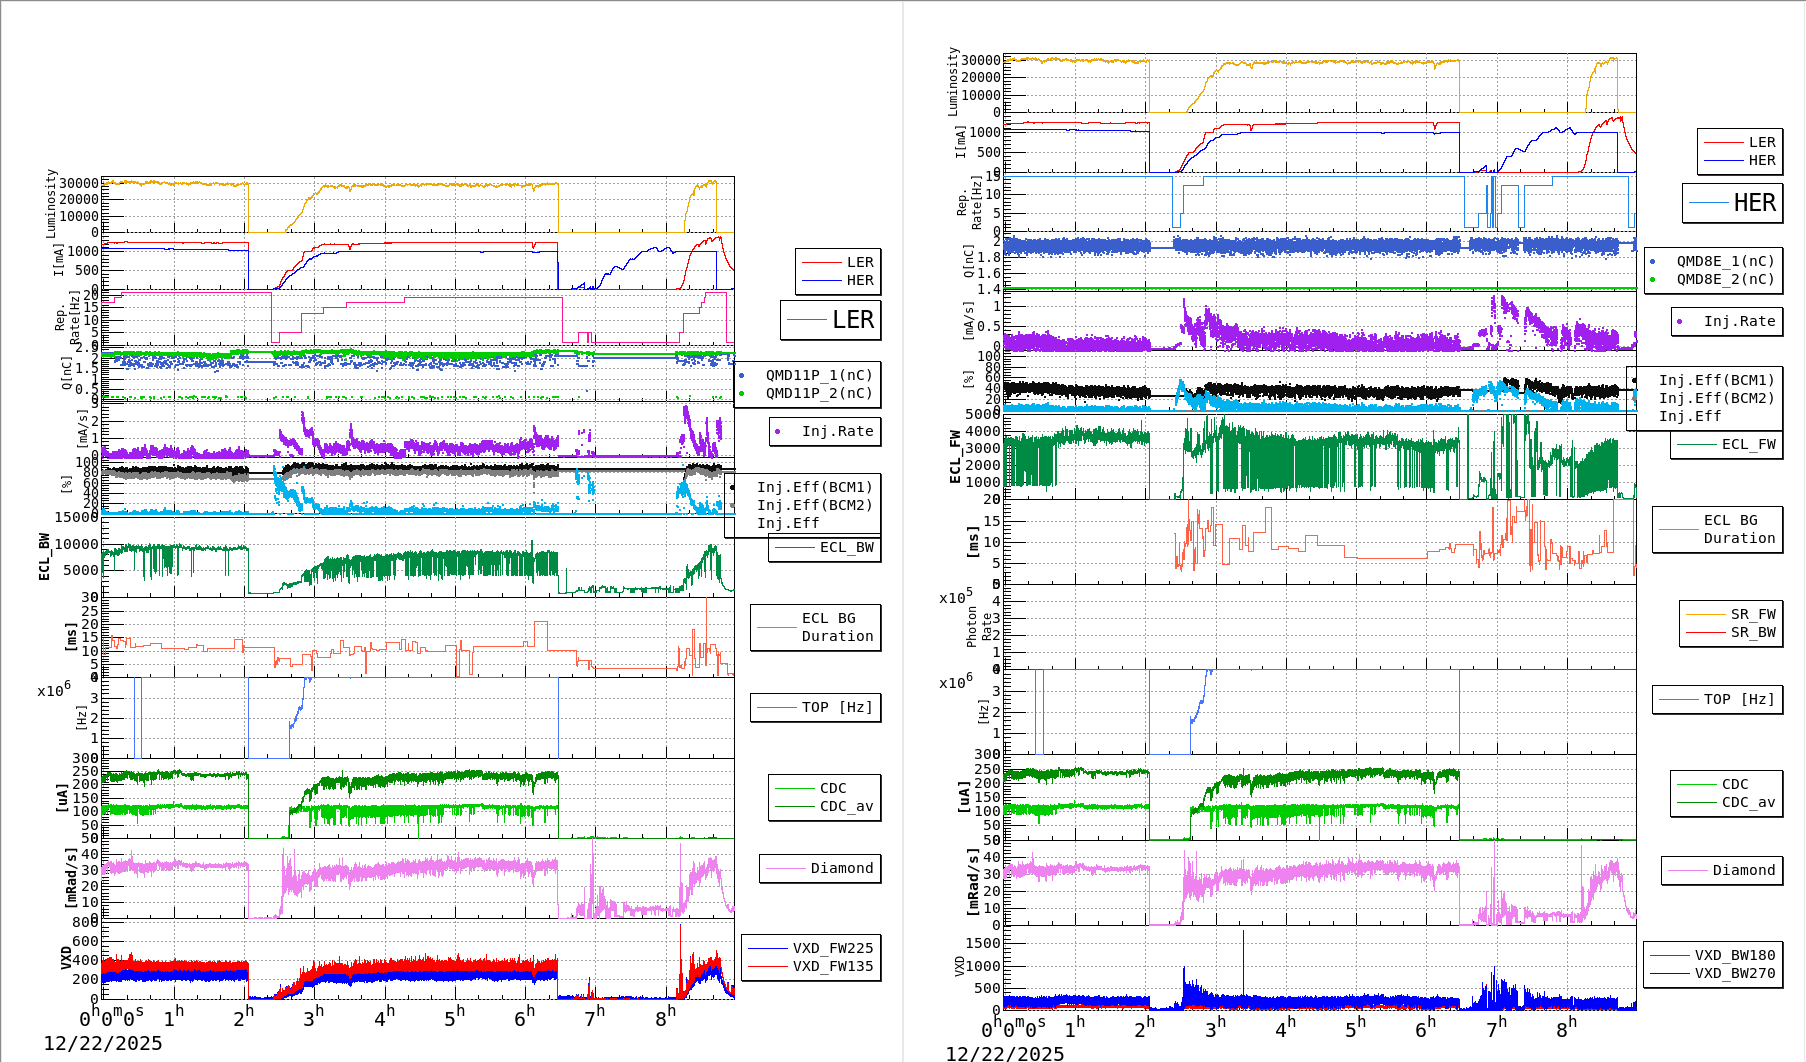Toggle the TOP [Hz] trace visibility
The height and width of the screenshot is (1062, 1806).
click(x=815, y=707)
